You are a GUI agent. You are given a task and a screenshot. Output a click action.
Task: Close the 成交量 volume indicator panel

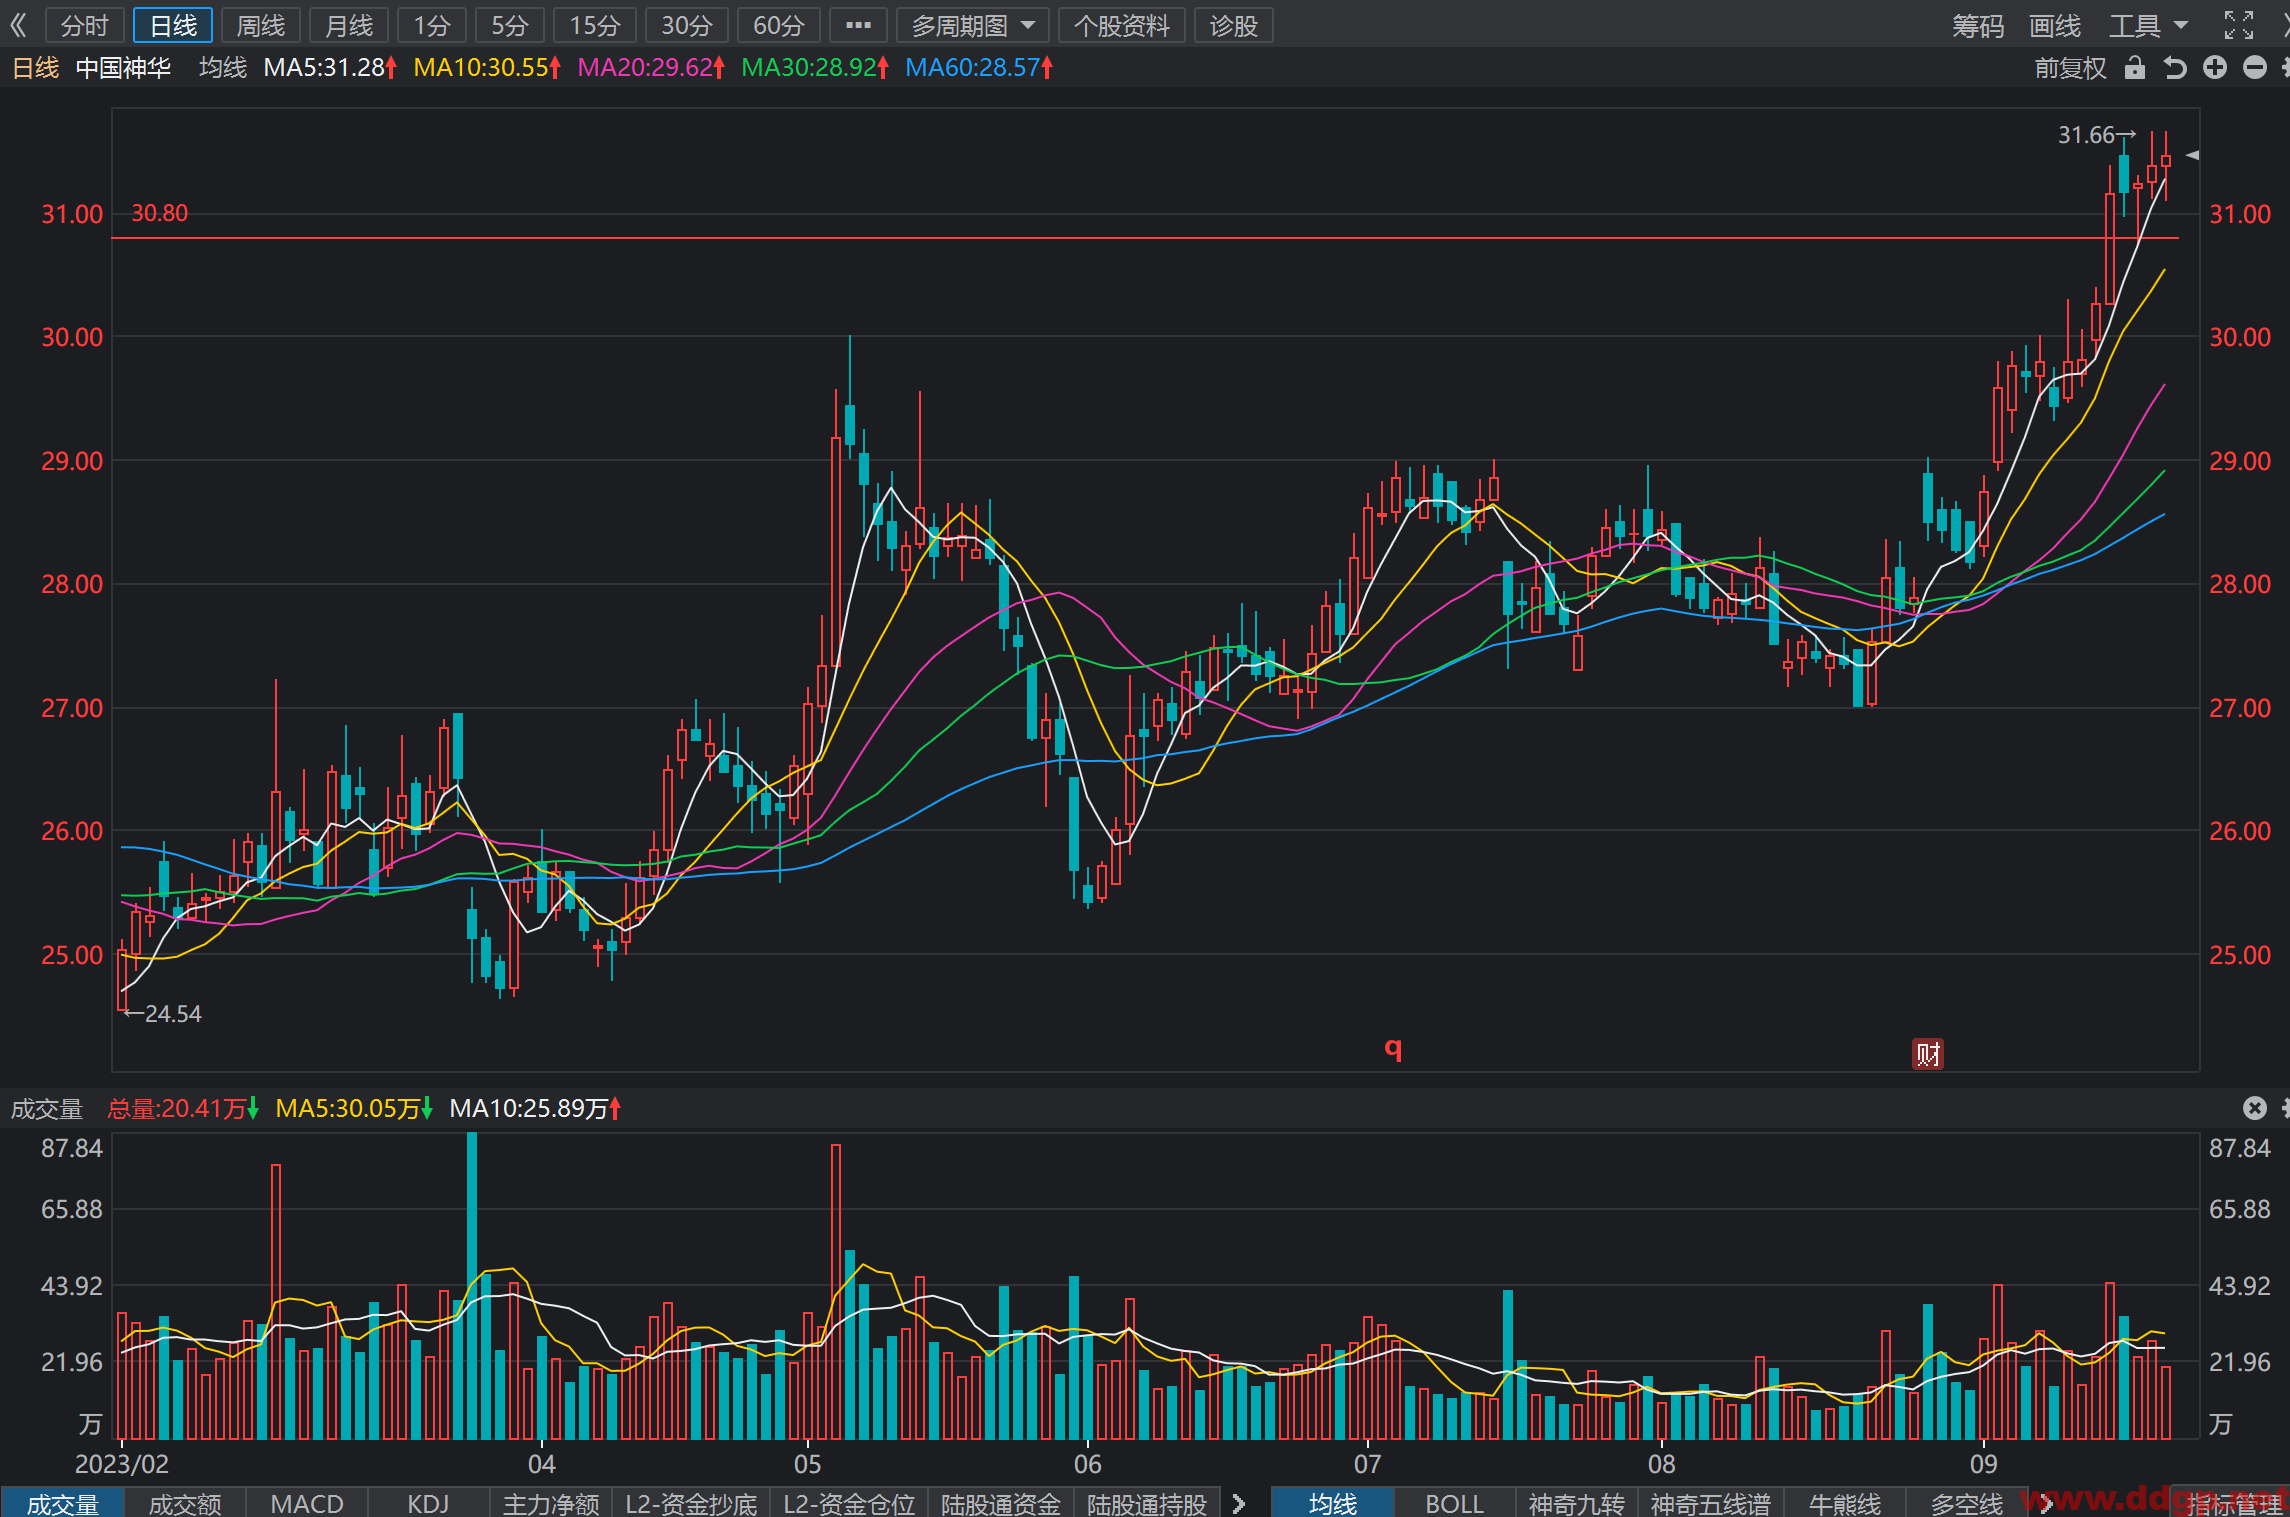2254,1107
